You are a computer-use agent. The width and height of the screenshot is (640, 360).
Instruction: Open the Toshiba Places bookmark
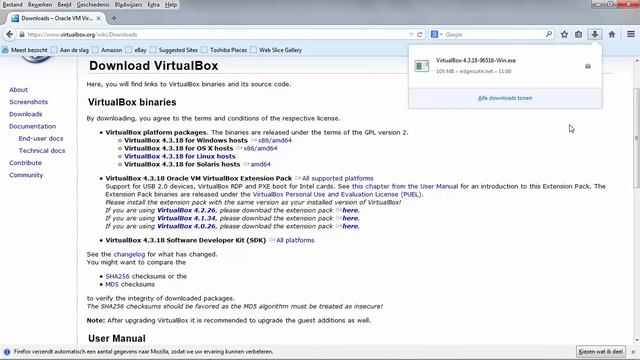point(224,50)
